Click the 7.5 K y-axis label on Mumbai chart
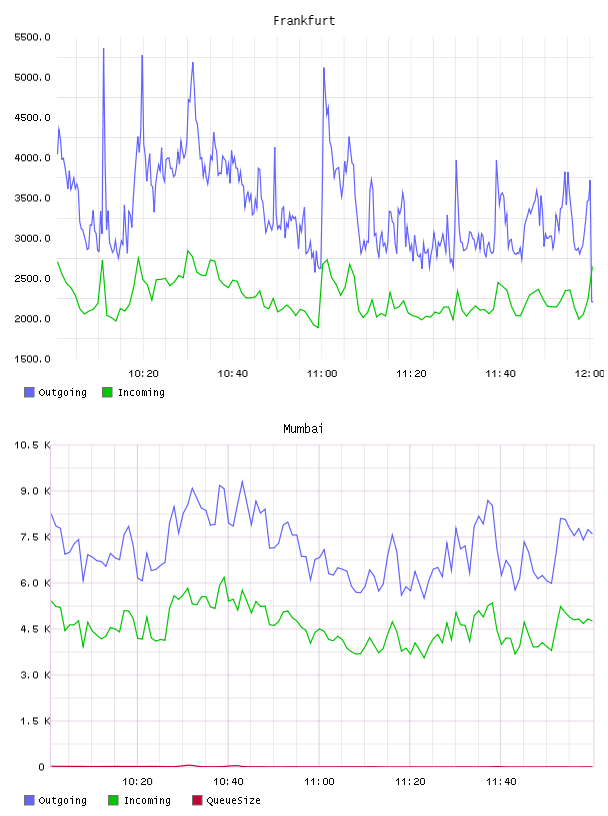Screen dimensions: 608x816 [x=35, y=537]
